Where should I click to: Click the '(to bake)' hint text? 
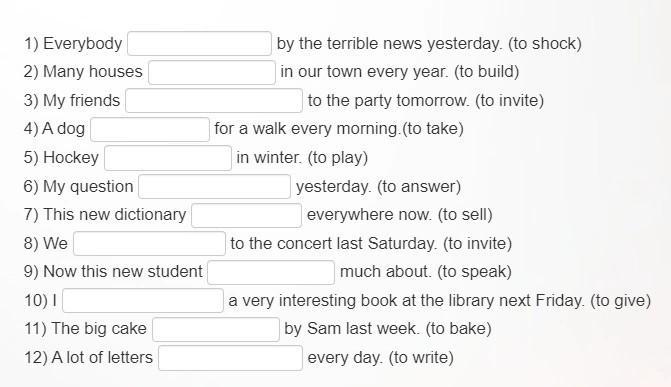tap(458, 329)
